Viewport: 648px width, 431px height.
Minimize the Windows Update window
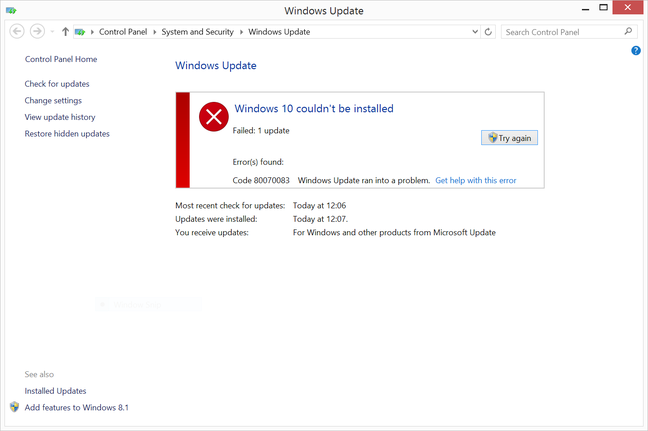(585, 8)
